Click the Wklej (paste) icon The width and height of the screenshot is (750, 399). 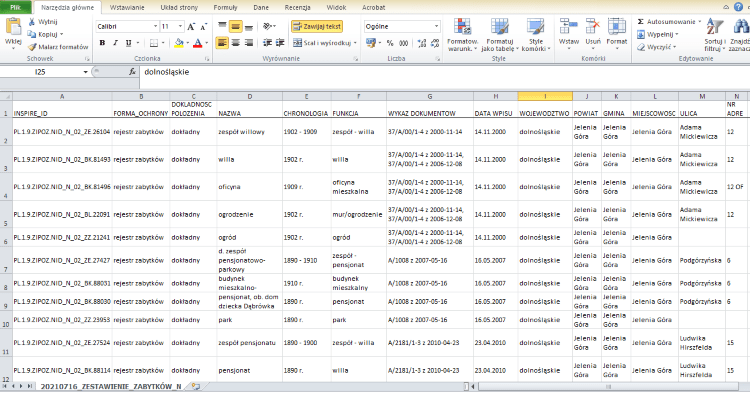click(13, 27)
